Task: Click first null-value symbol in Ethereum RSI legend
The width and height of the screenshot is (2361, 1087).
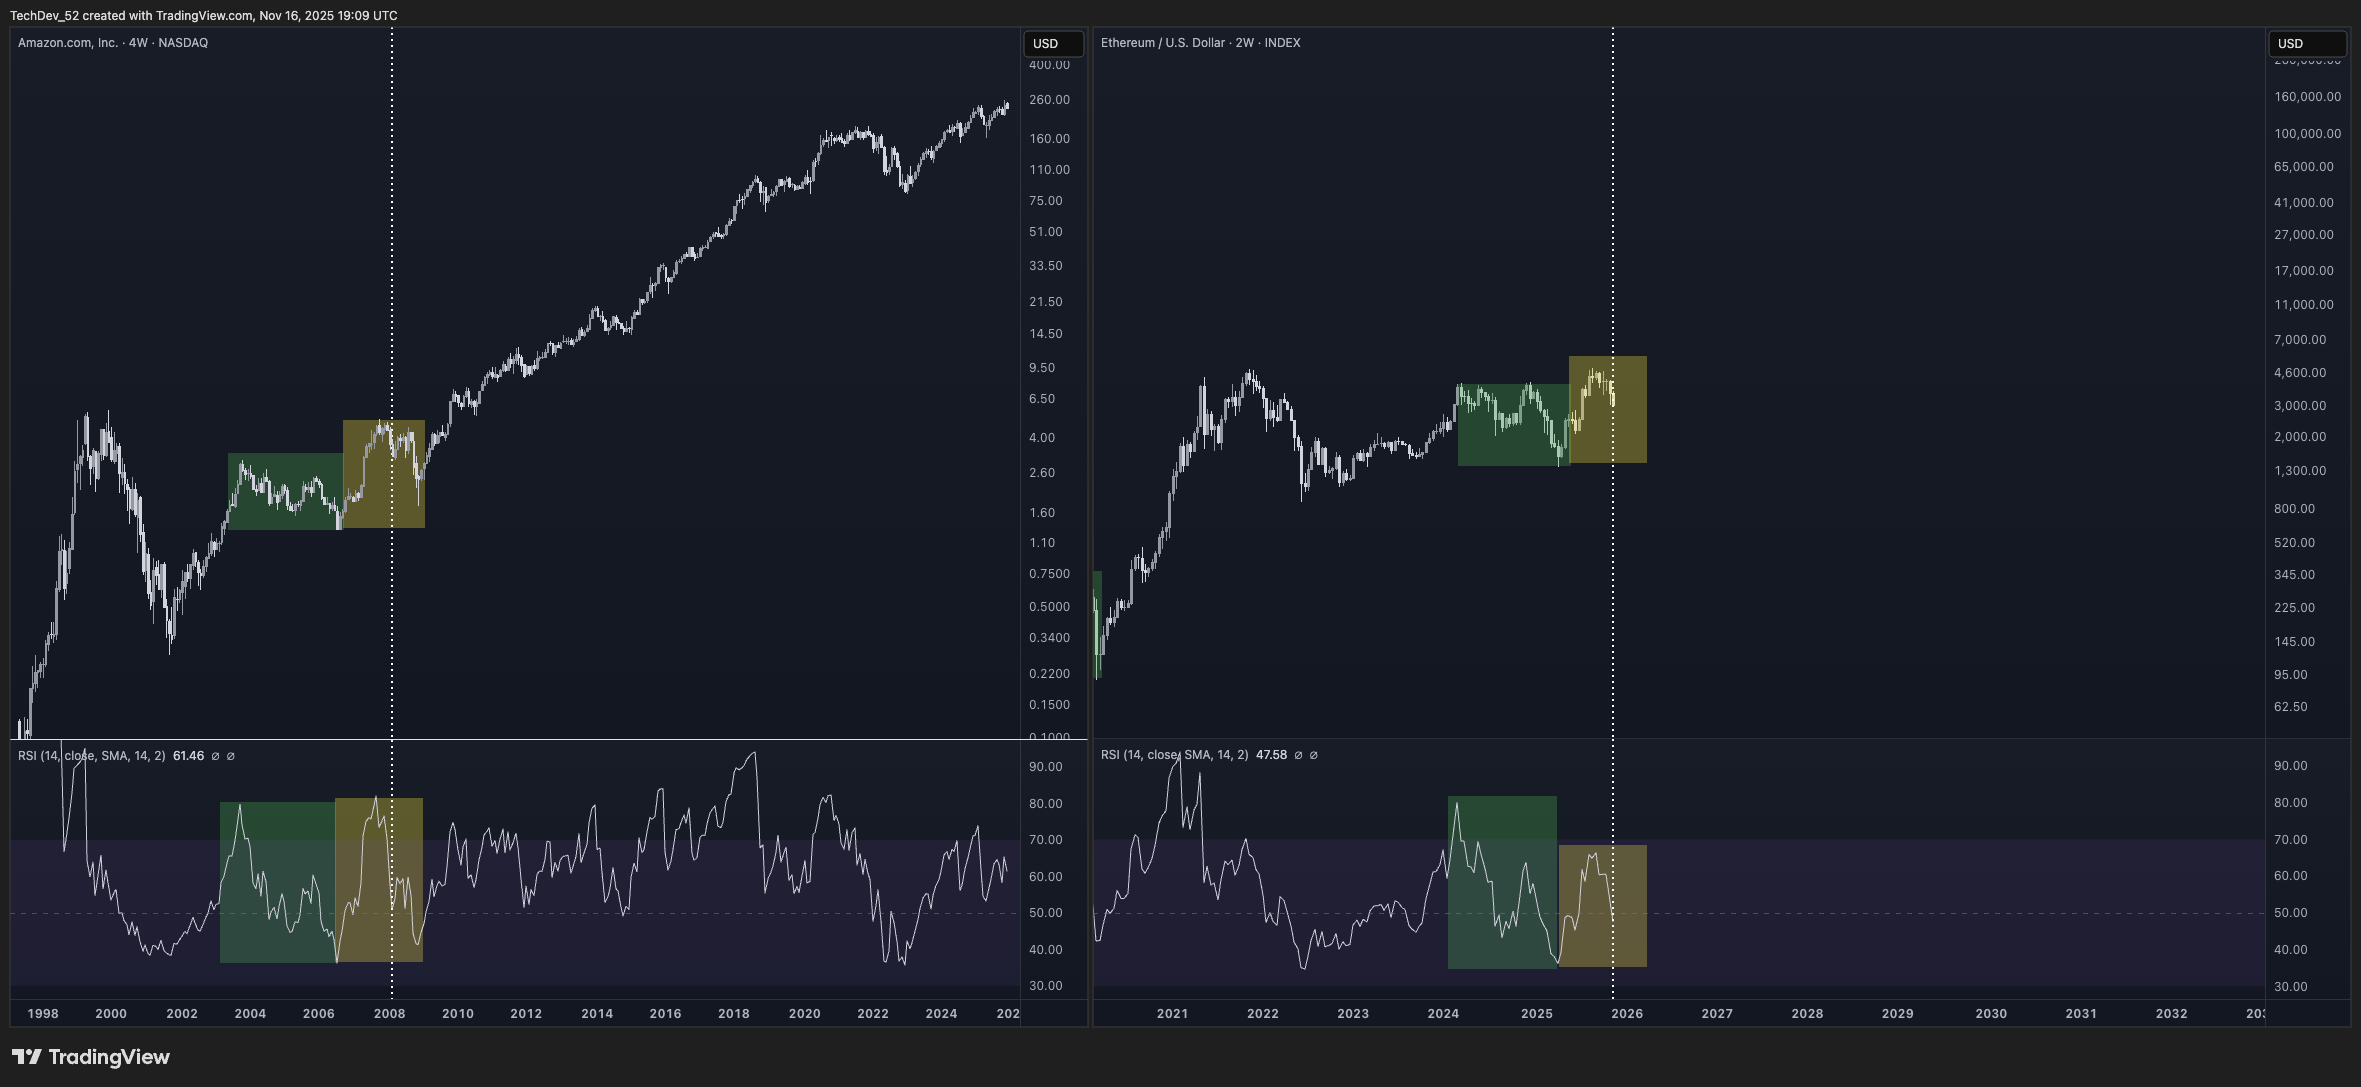Action: coord(1298,755)
